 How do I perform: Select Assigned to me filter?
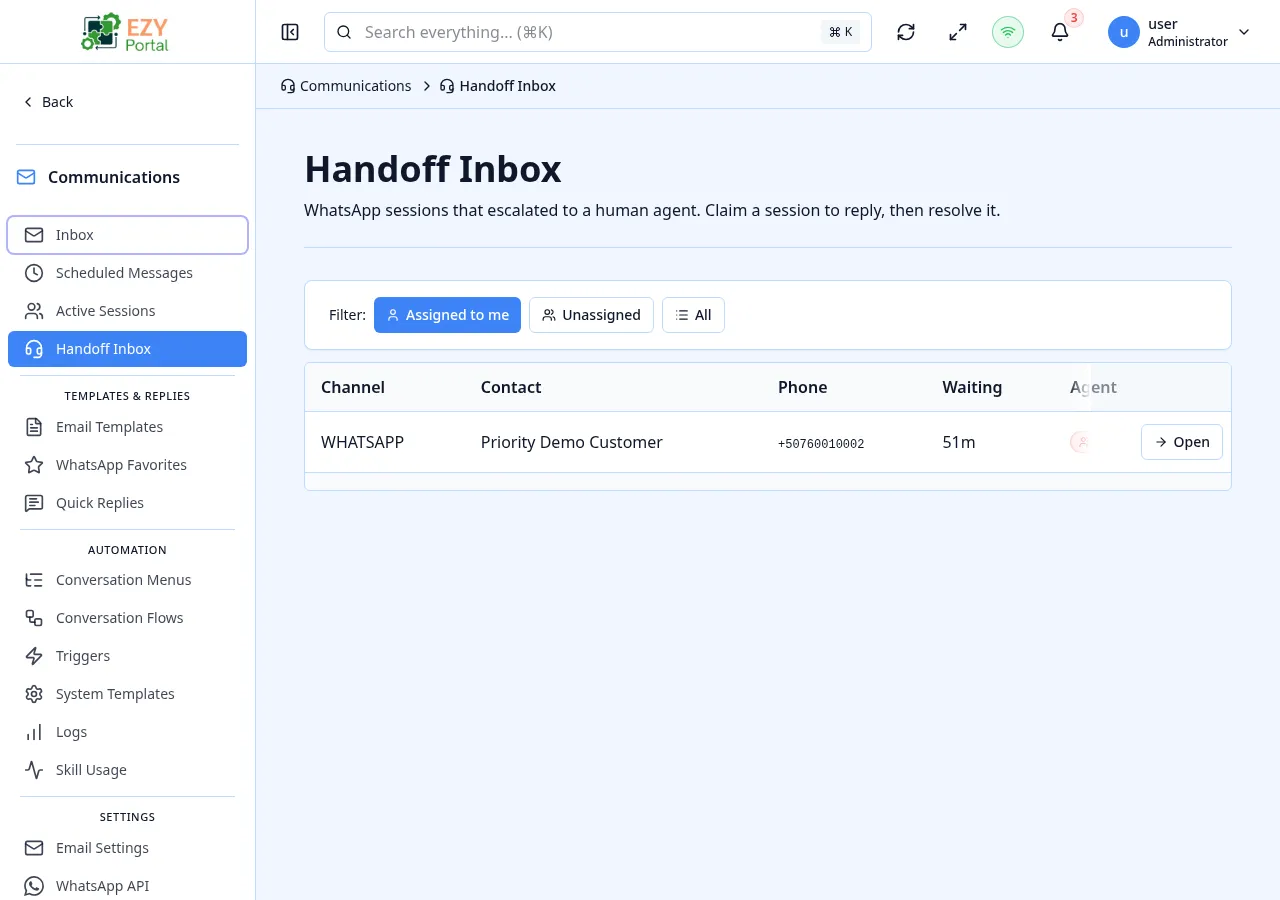(447, 315)
